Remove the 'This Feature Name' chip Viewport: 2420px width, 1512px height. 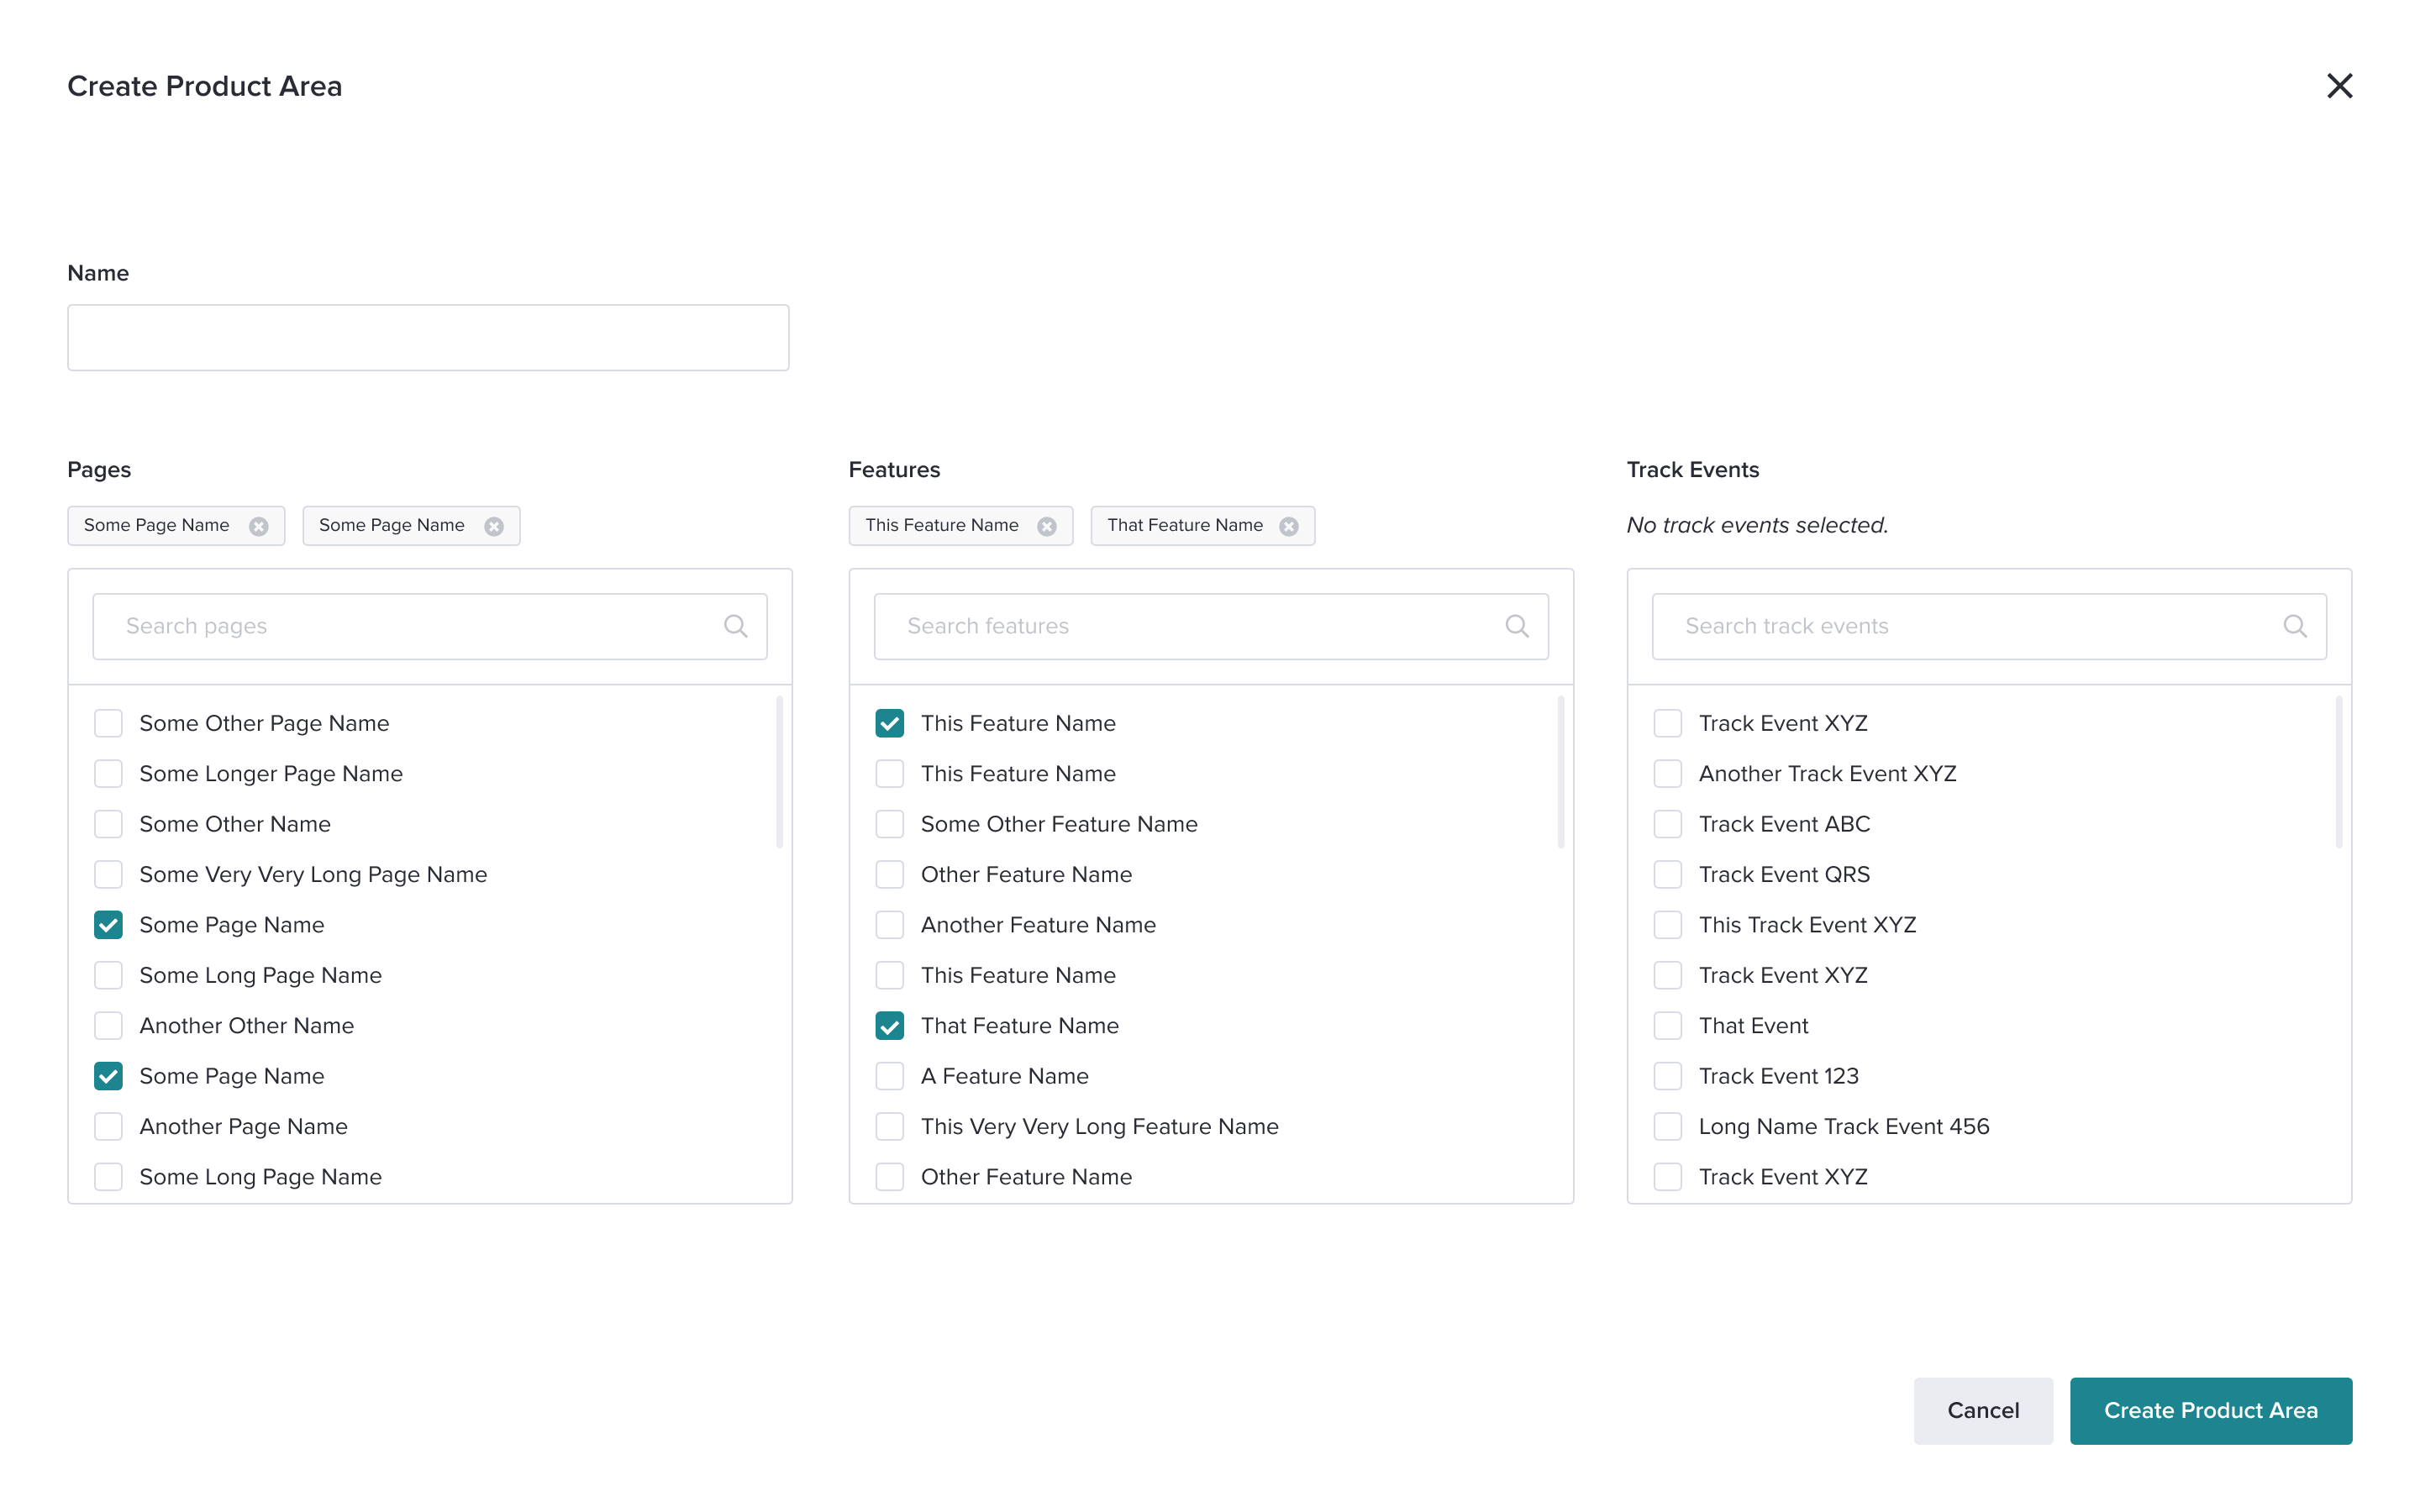[x=1046, y=526]
